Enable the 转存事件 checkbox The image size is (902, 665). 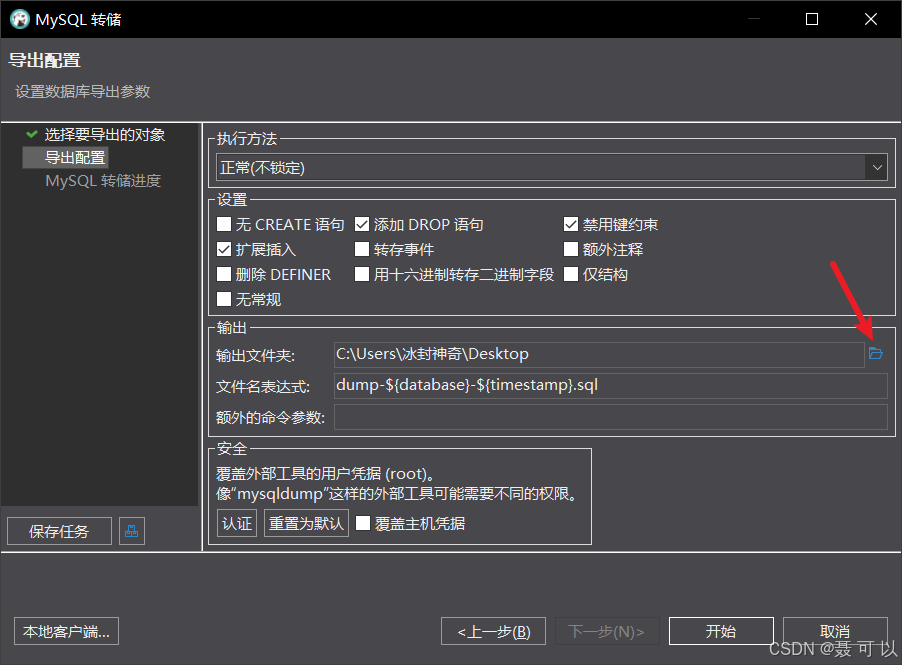pos(362,249)
